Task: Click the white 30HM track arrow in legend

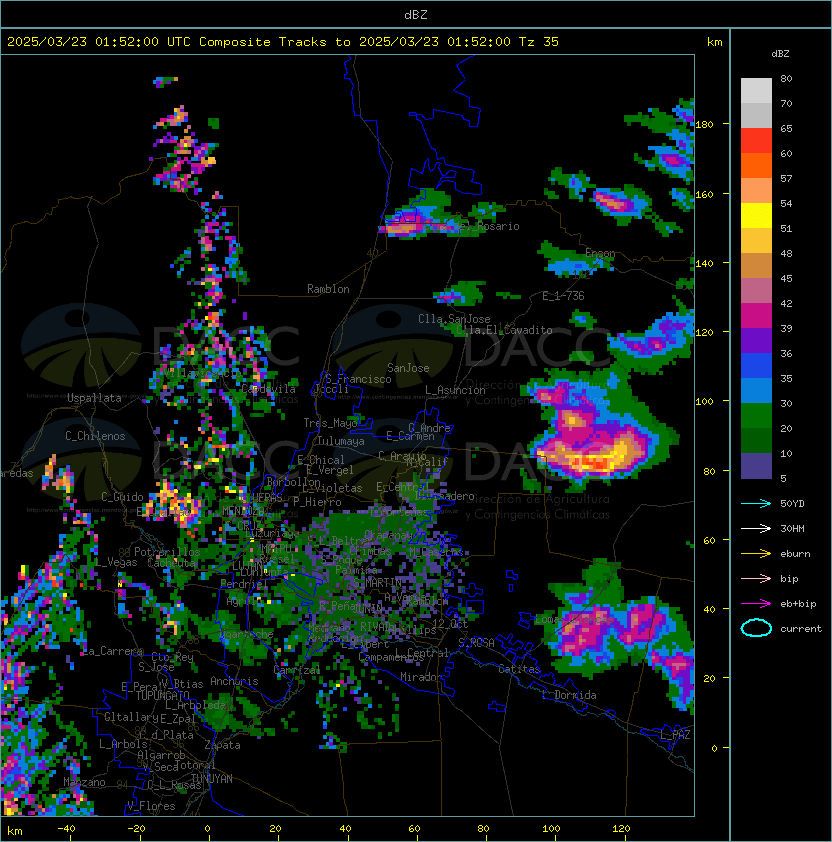Action: click(756, 528)
